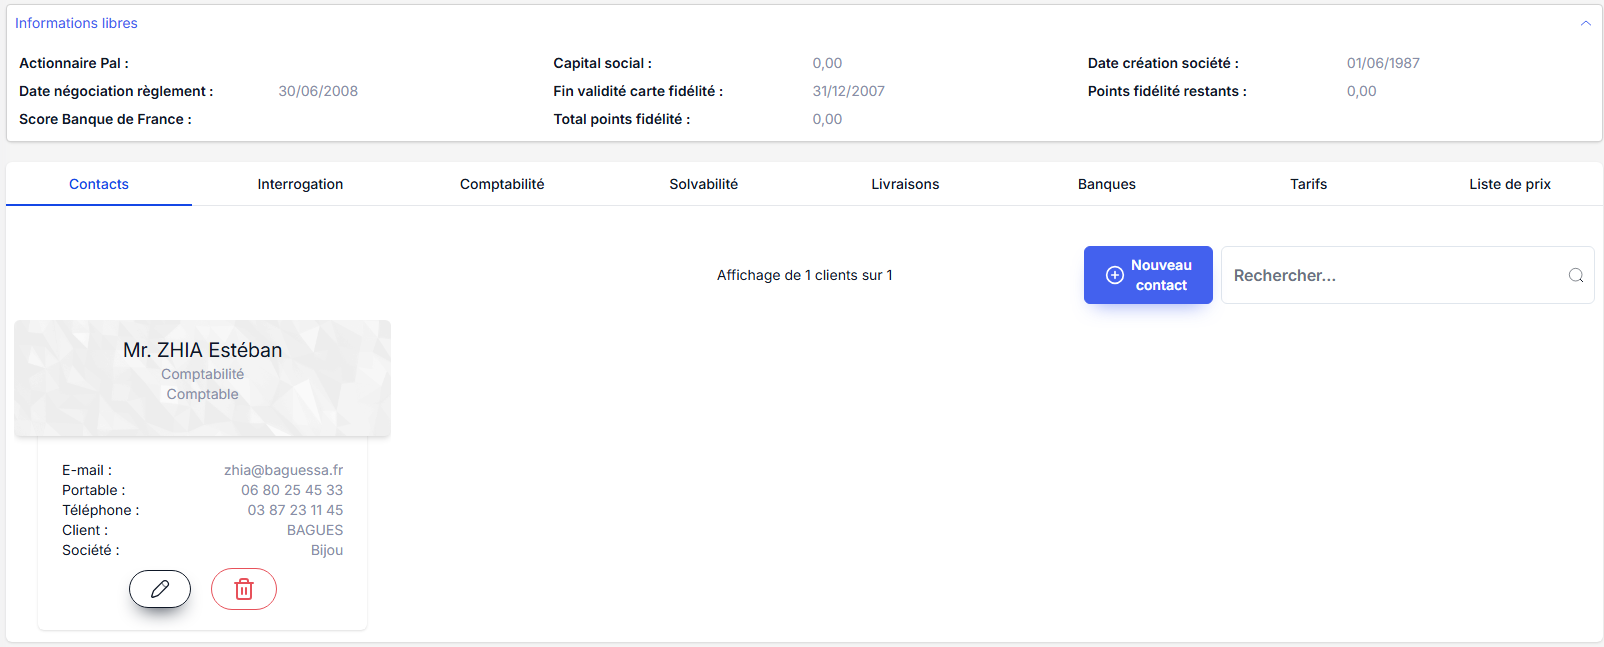The image size is (1604, 647).
Task: Click the phone number 03 87 23 11 45
Action: coord(295,510)
